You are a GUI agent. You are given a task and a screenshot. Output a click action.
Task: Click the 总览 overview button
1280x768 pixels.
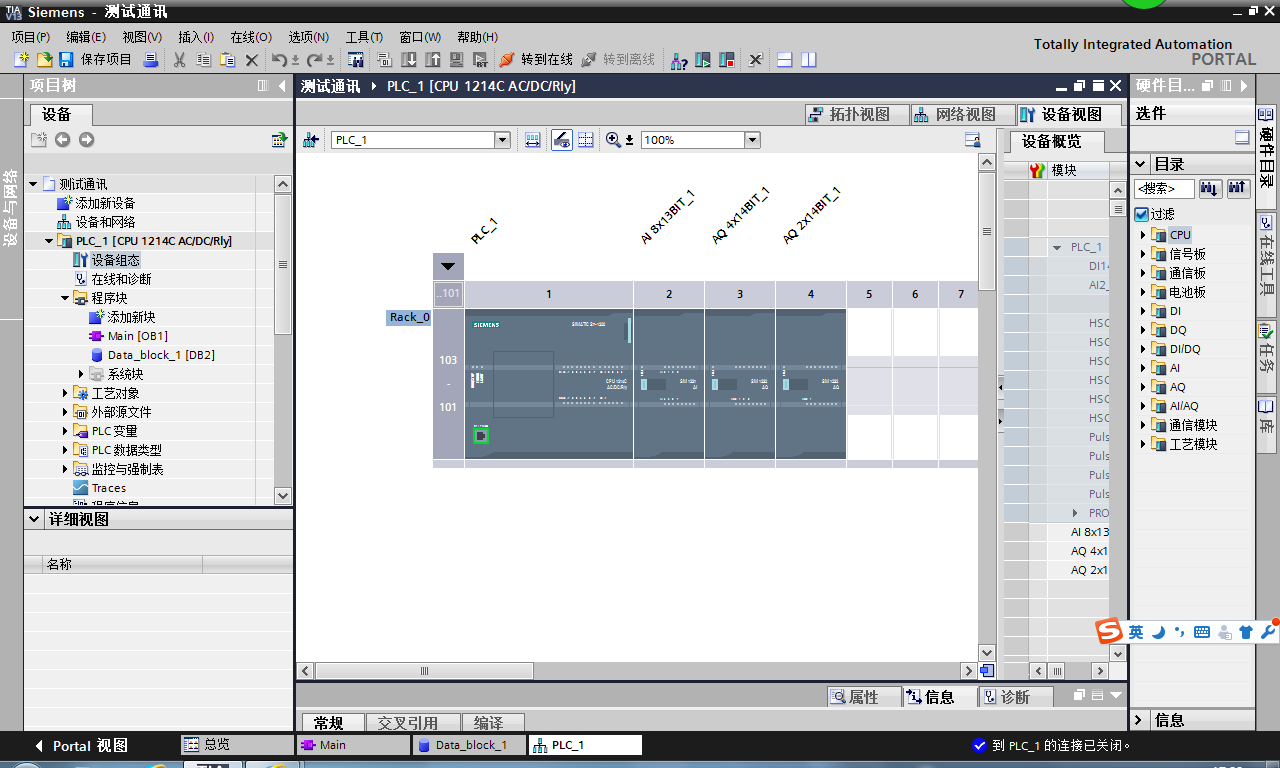tap(237, 745)
